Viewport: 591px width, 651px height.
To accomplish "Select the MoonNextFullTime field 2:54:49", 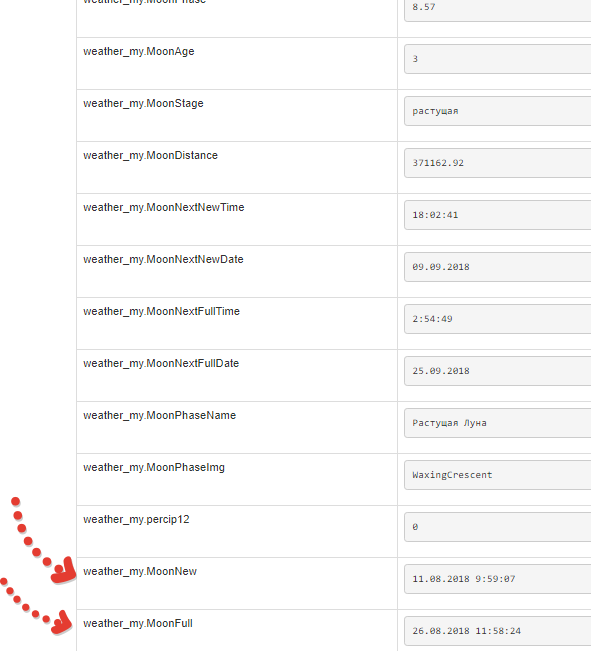I will click(x=498, y=319).
